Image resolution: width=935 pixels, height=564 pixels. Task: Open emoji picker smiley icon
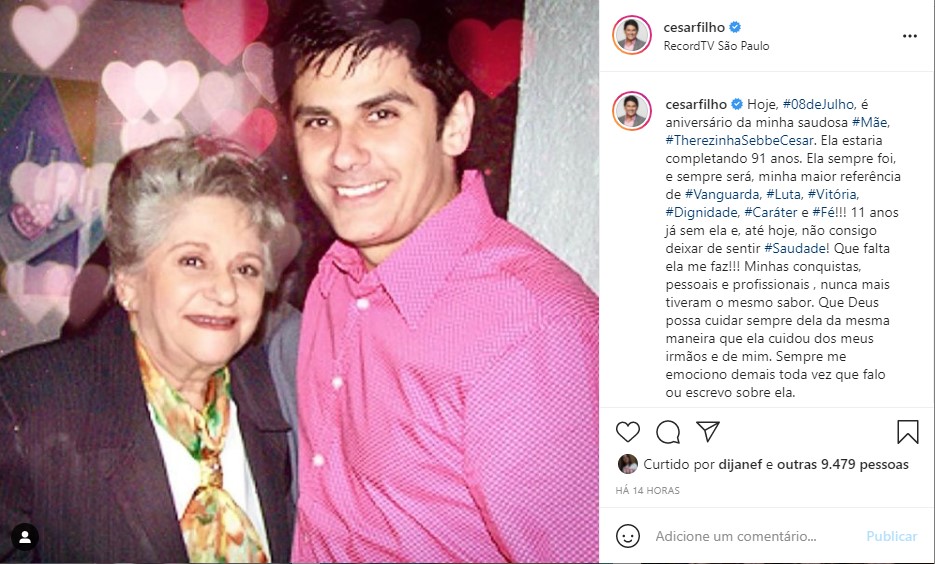[x=628, y=536]
